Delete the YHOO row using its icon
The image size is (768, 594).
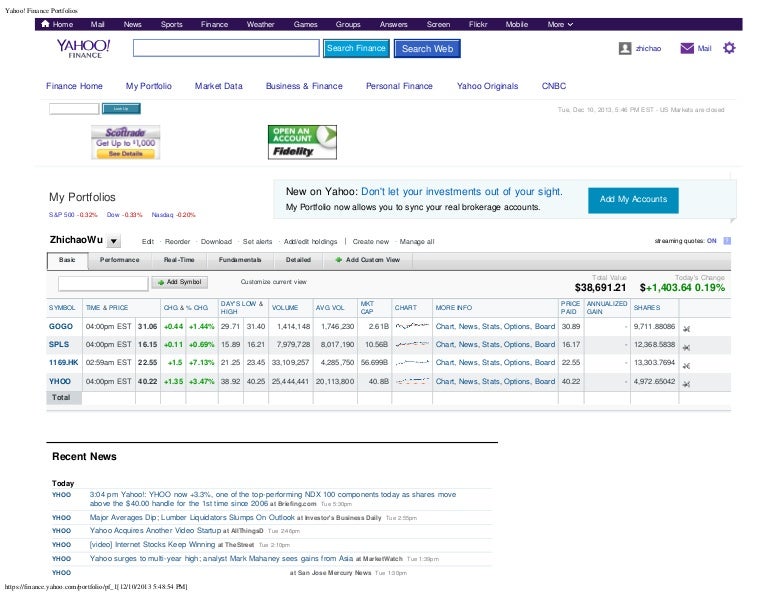point(686,384)
